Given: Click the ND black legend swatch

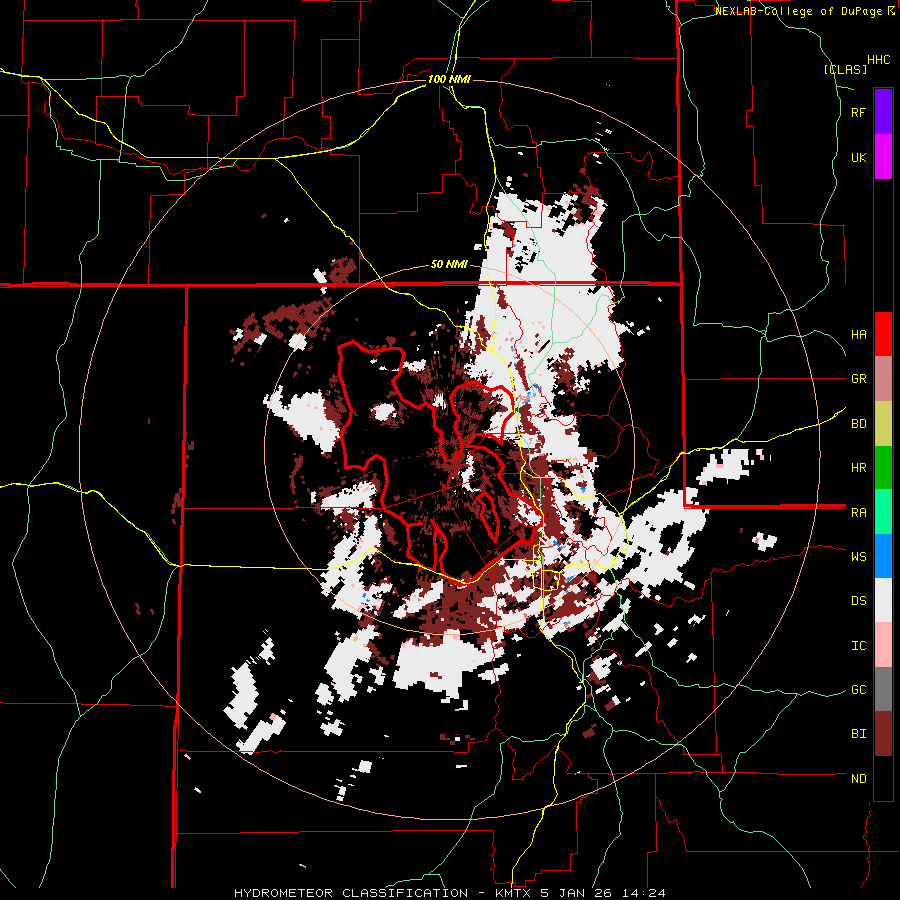Looking at the screenshot, I should (883, 778).
